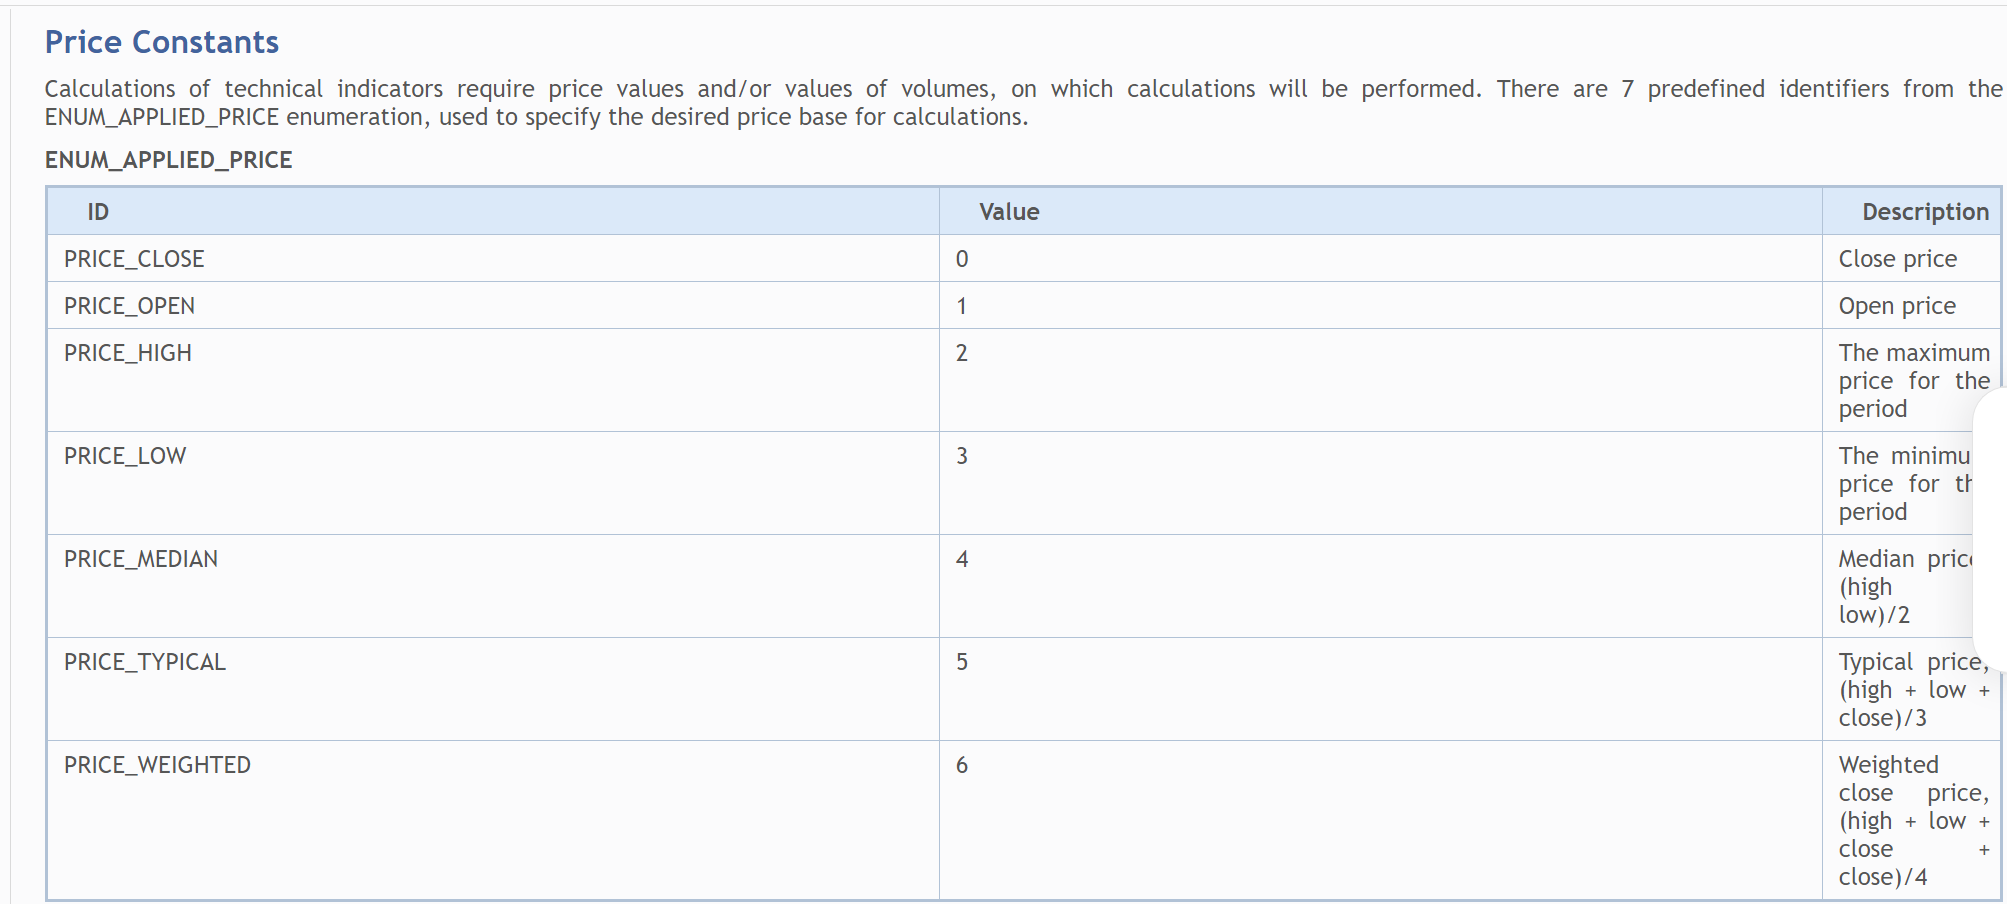The height and width of the screenshot is (904, 2007).
Task: Select the PRICE_TYPICAL identifier cell
Action: (x=145, y=662)
